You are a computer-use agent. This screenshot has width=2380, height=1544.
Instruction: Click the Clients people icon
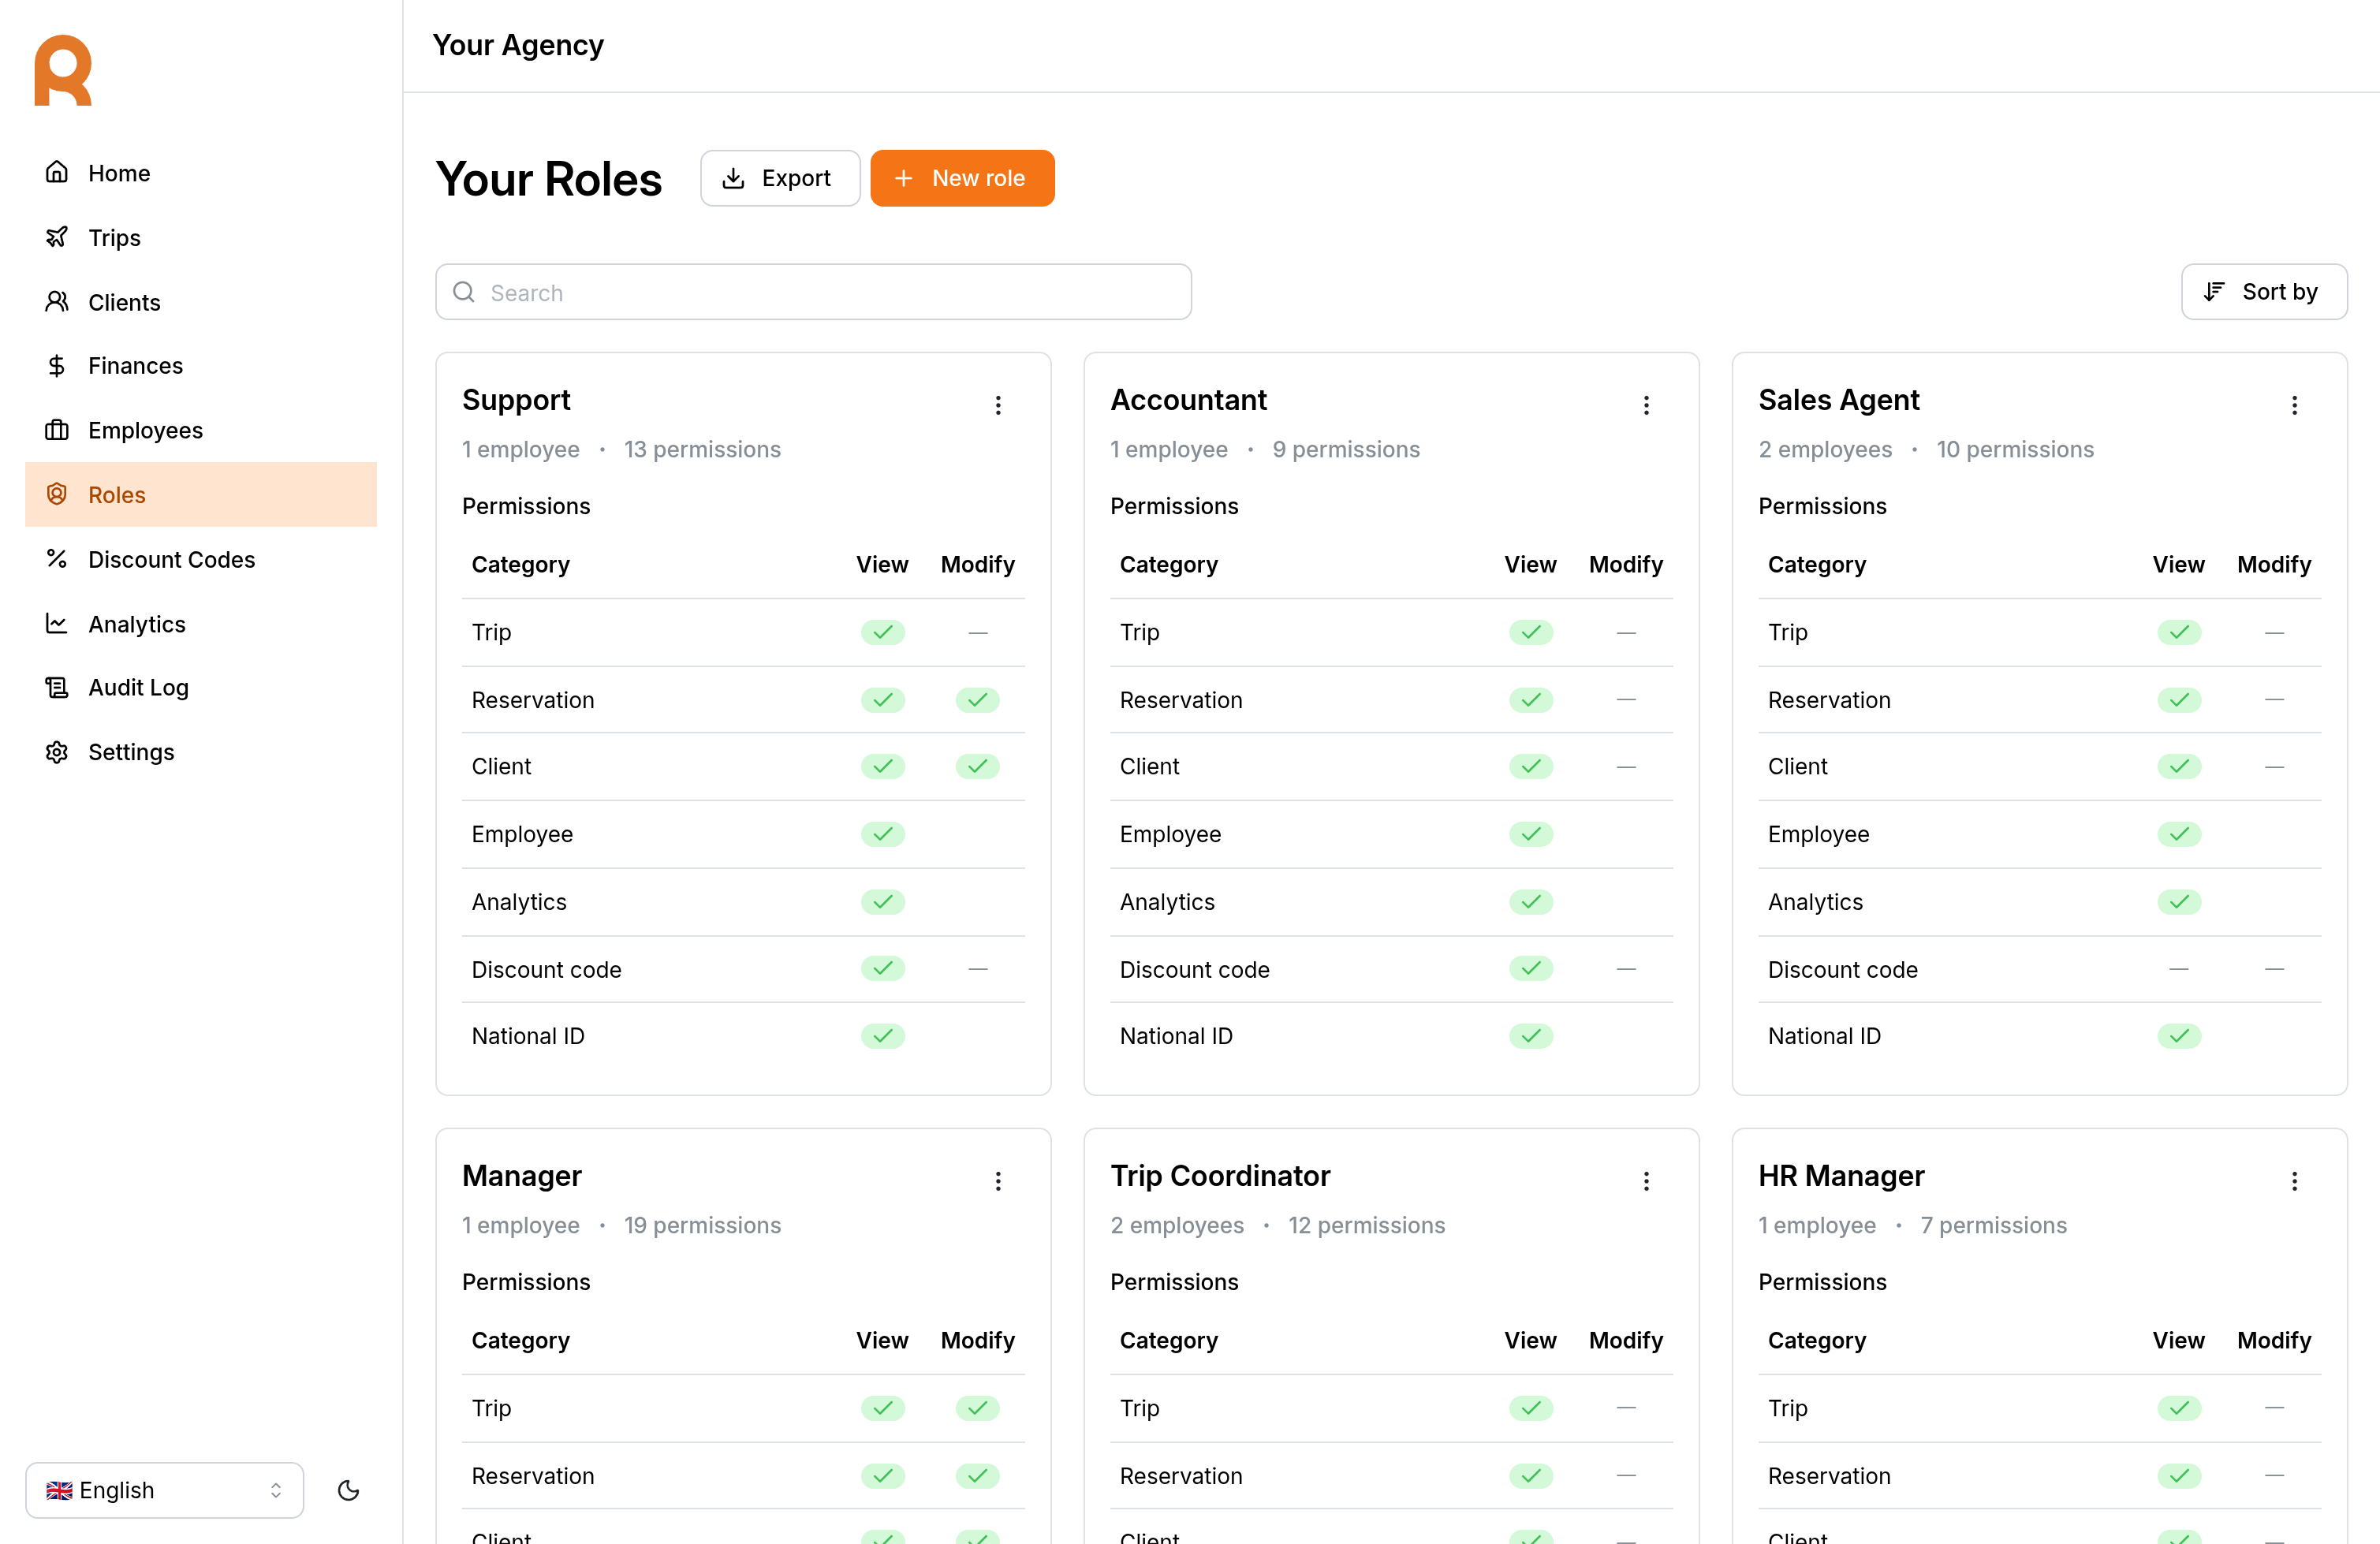point(57,301)
